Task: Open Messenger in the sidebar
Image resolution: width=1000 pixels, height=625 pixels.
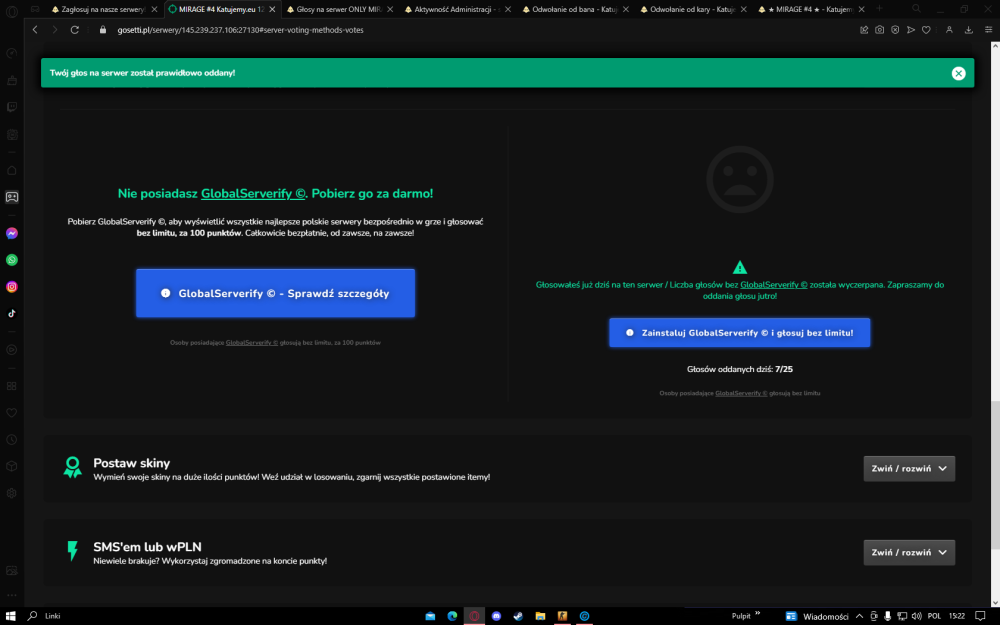Action: click(11, 233)
